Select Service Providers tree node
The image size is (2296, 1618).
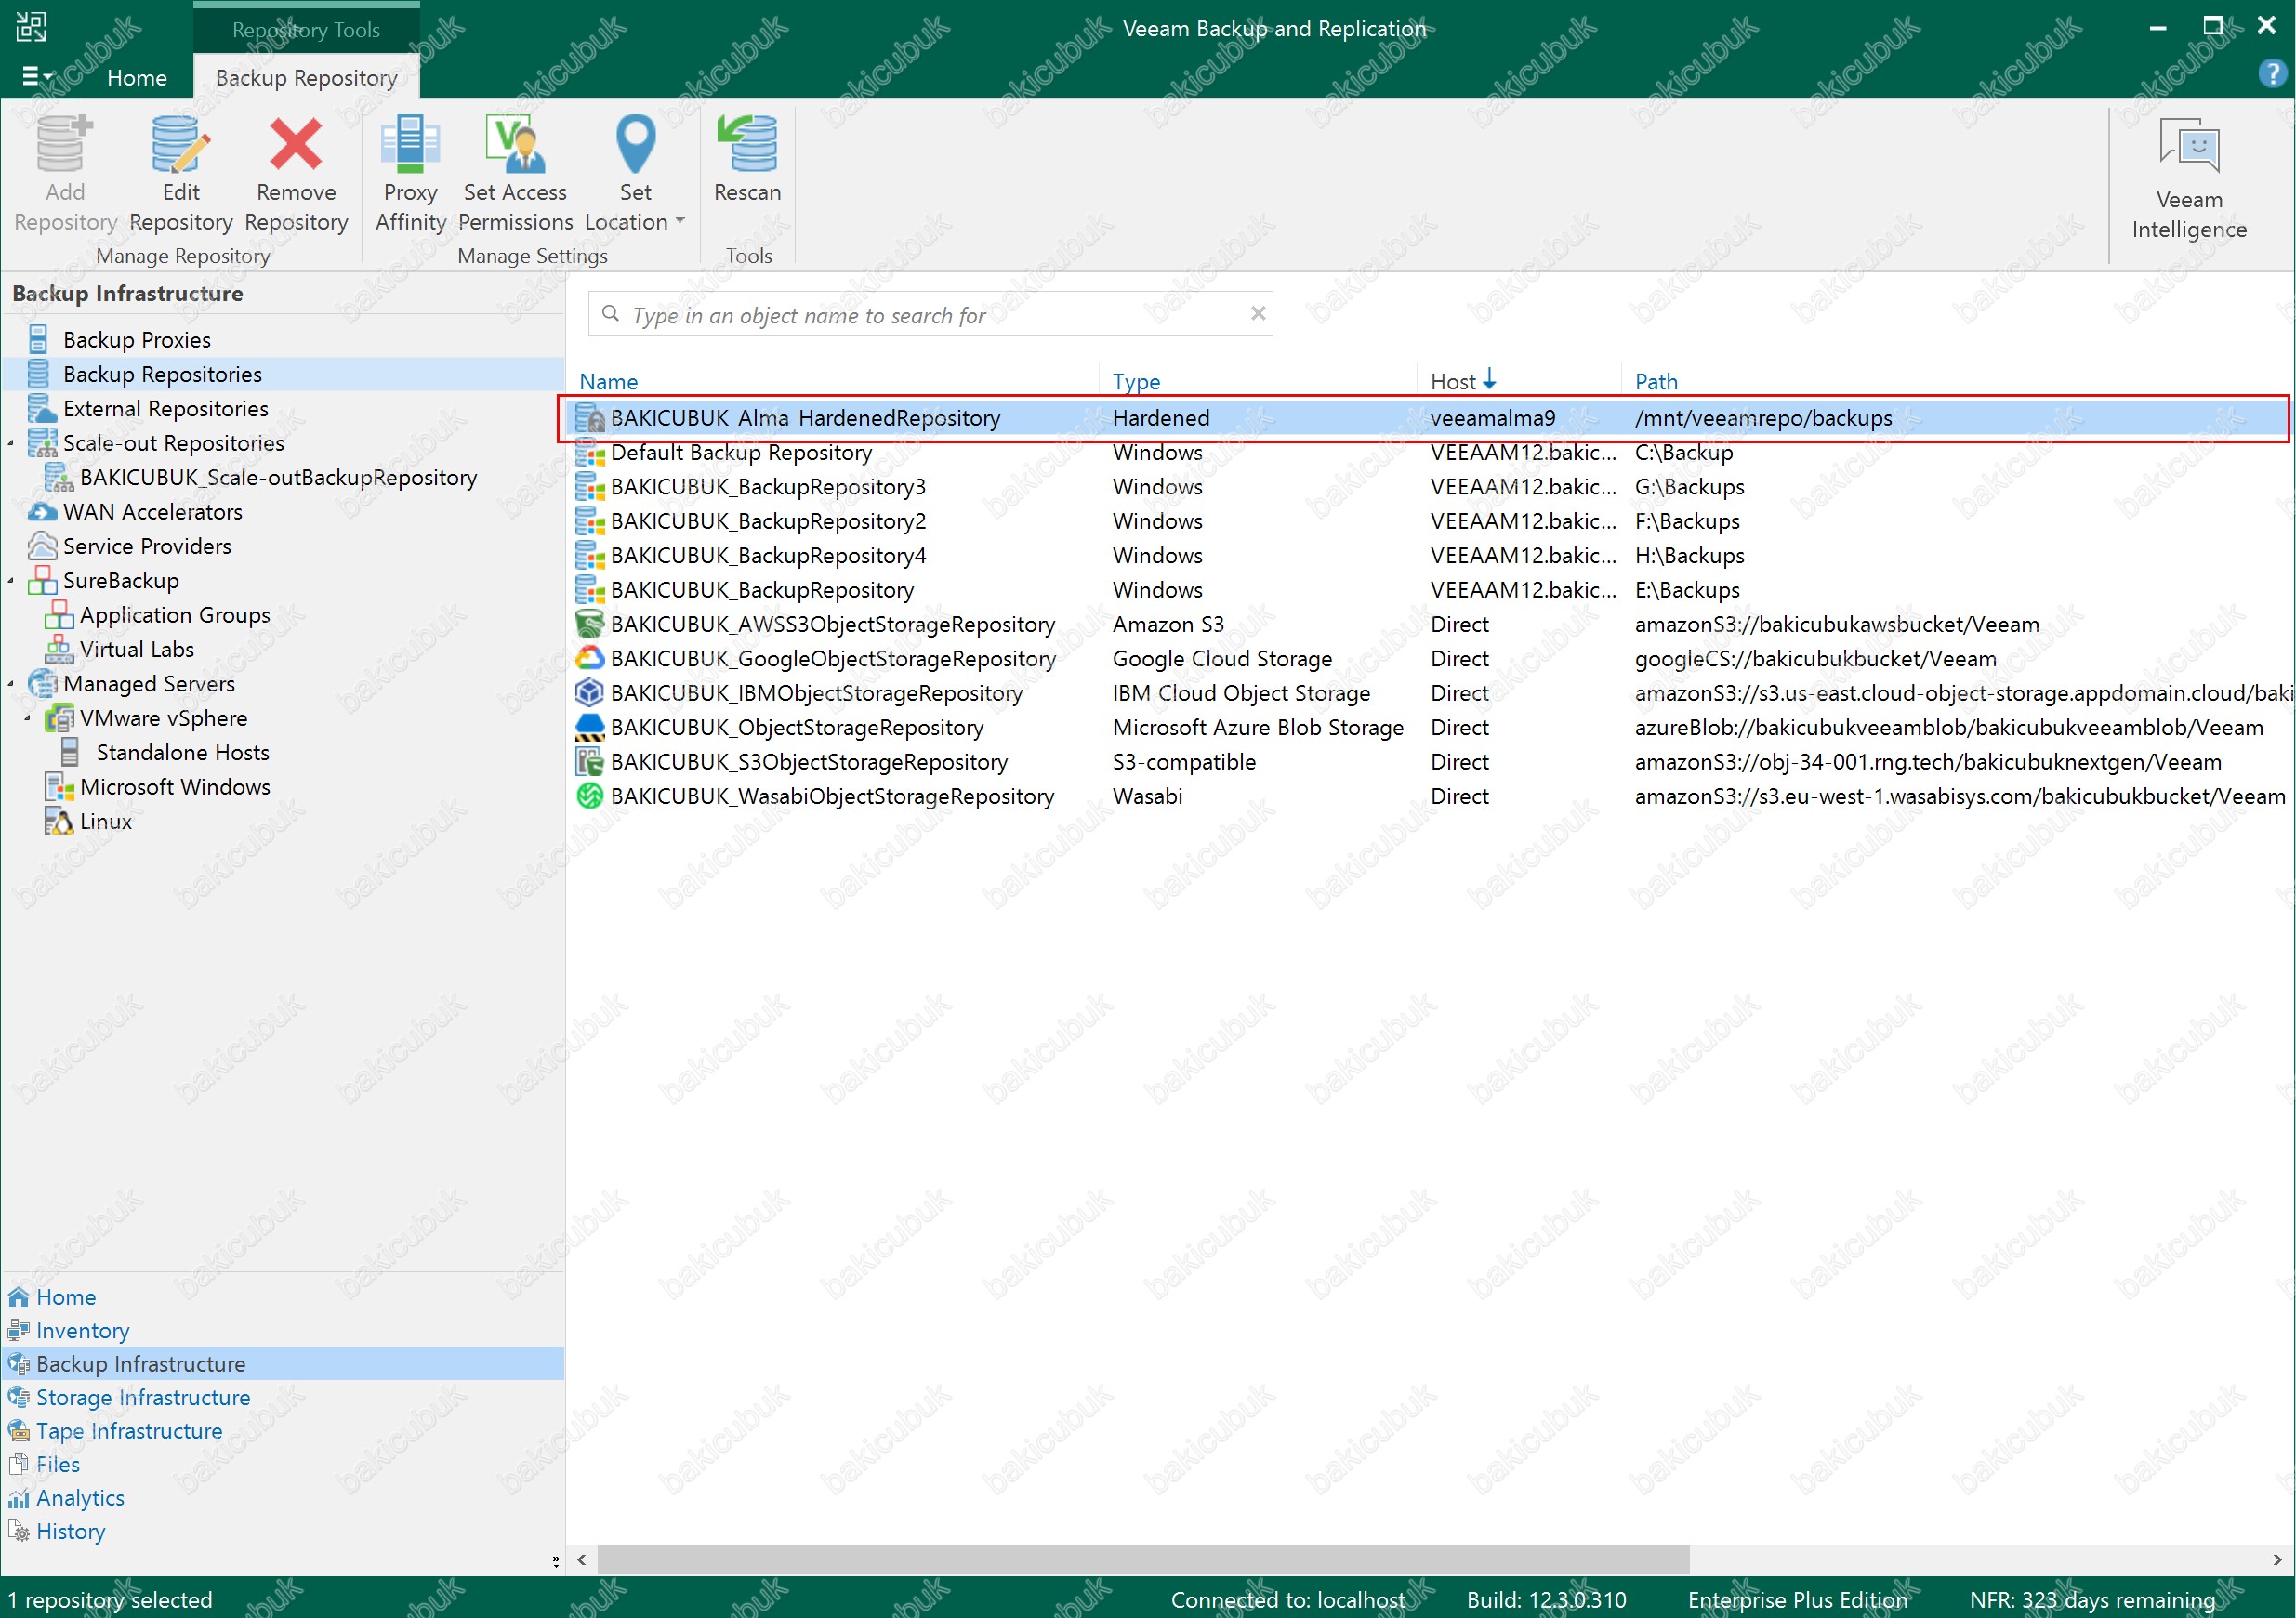pyautogui.click(x=147, y=546)
